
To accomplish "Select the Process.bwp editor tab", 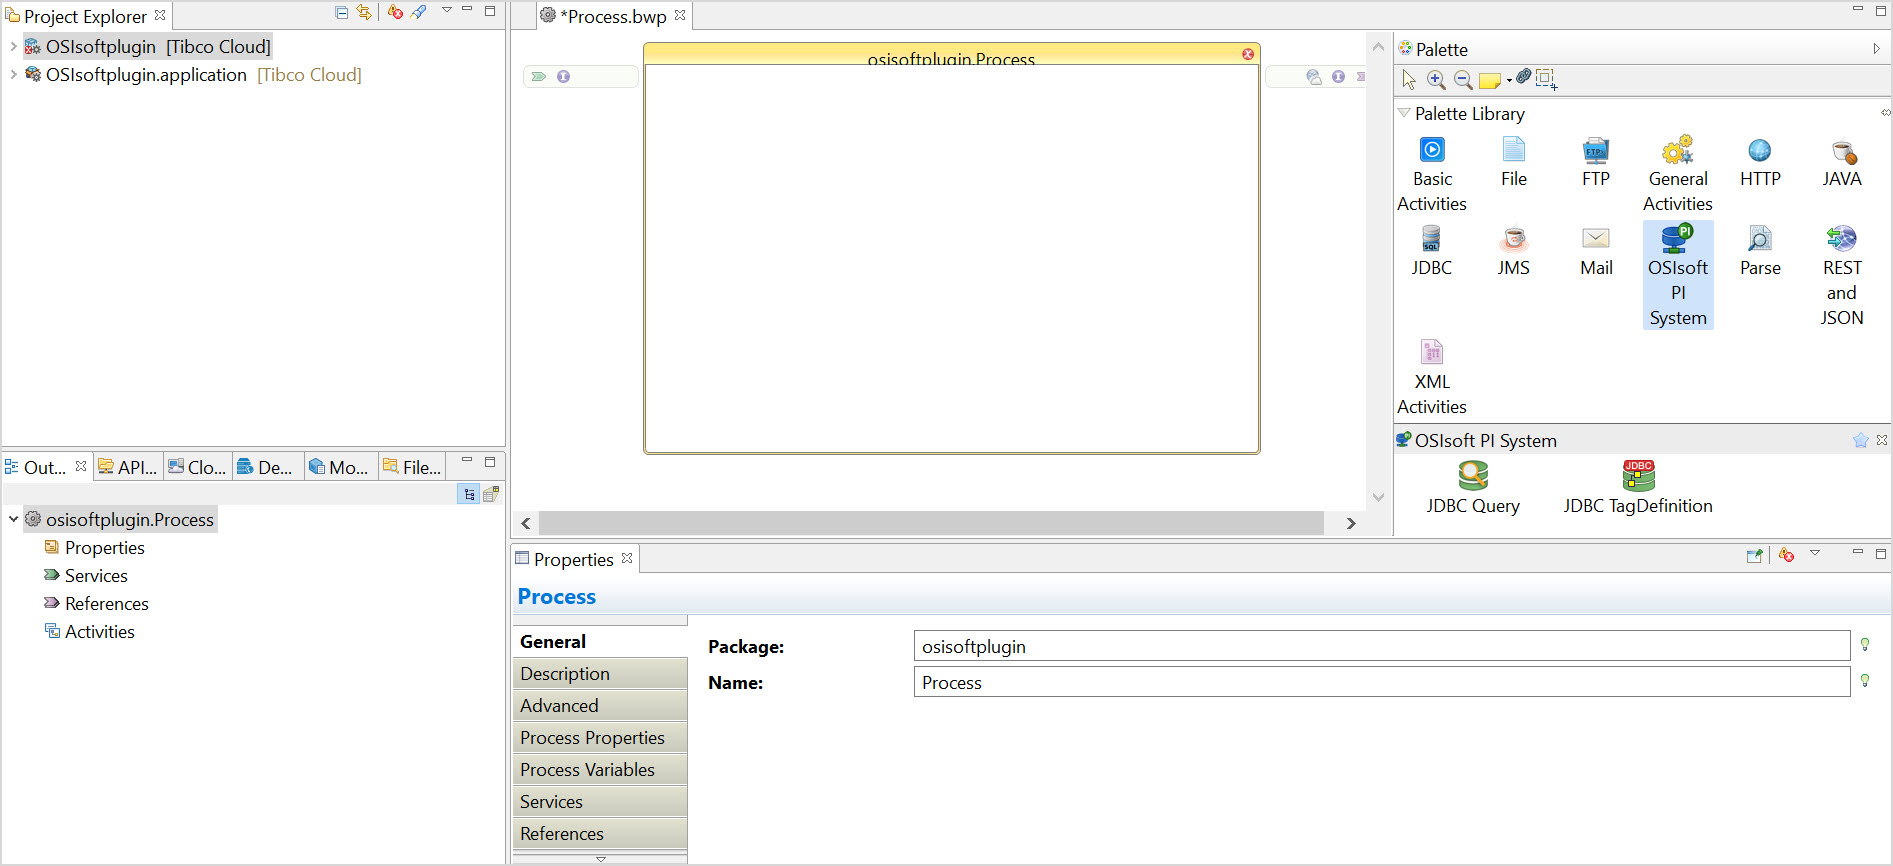I will tap(613, 16).
